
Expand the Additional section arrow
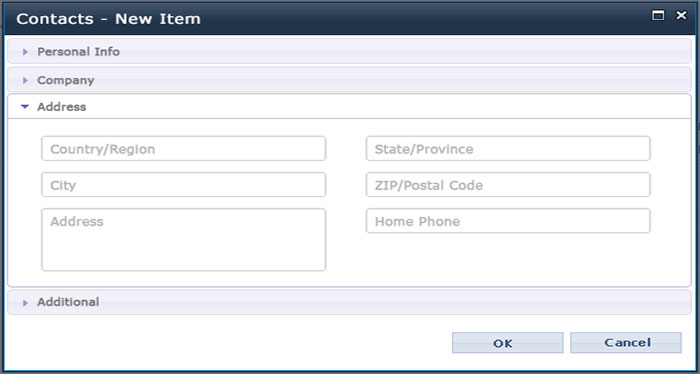(x=25, y=303)
